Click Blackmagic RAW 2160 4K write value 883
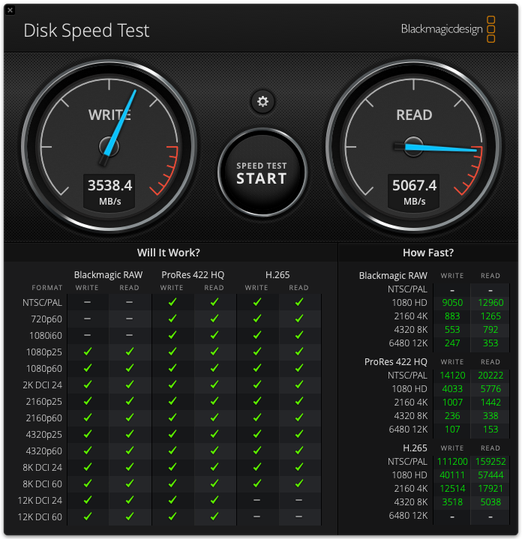Viewport: 522px width, 539px height. (x=452, y=316)
